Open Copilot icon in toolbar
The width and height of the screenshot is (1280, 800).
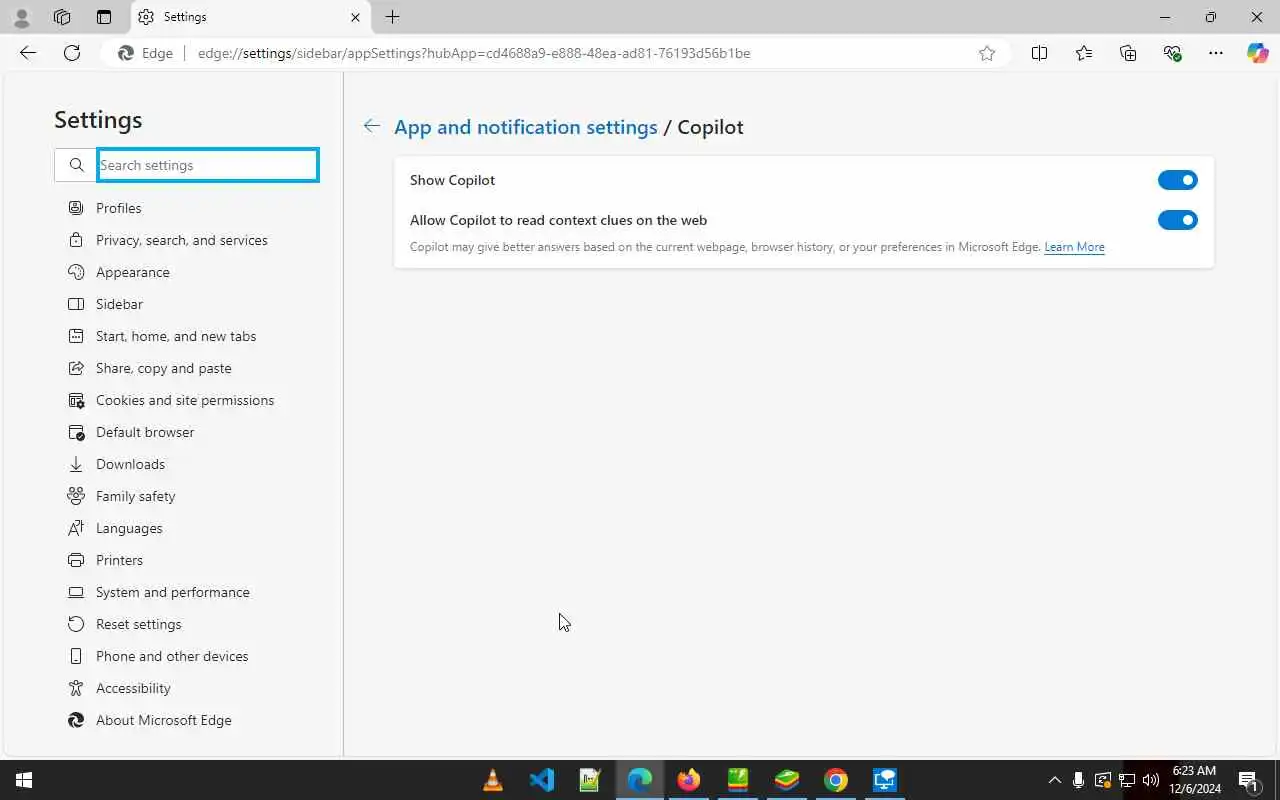click(x=1257, y=53)
